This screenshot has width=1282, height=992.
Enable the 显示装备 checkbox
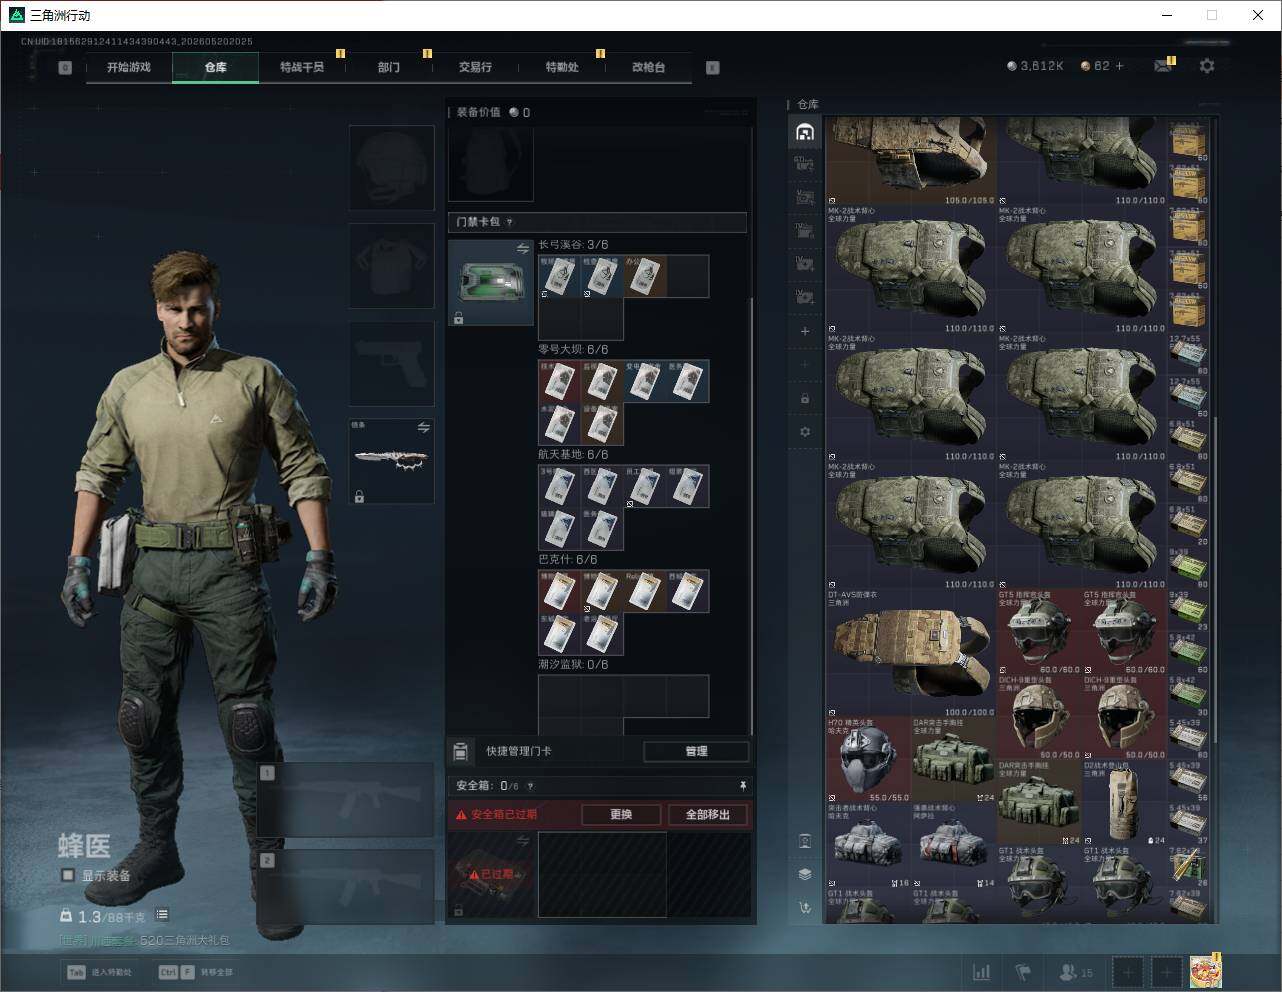click(x=68, y=875)
